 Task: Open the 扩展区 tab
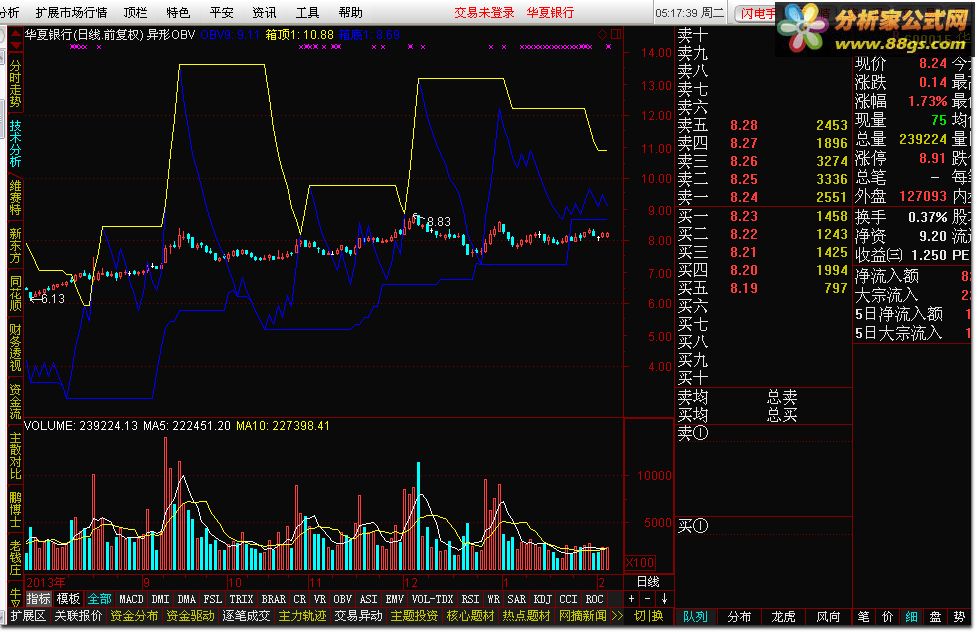click(x=28, y=616)
